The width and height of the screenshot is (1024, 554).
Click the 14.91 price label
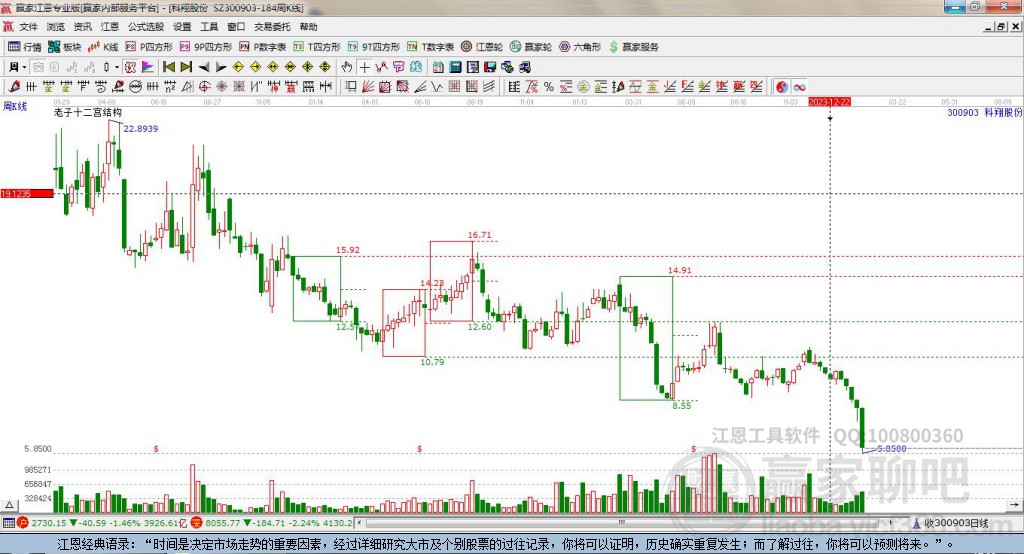[x=679, y=270]
